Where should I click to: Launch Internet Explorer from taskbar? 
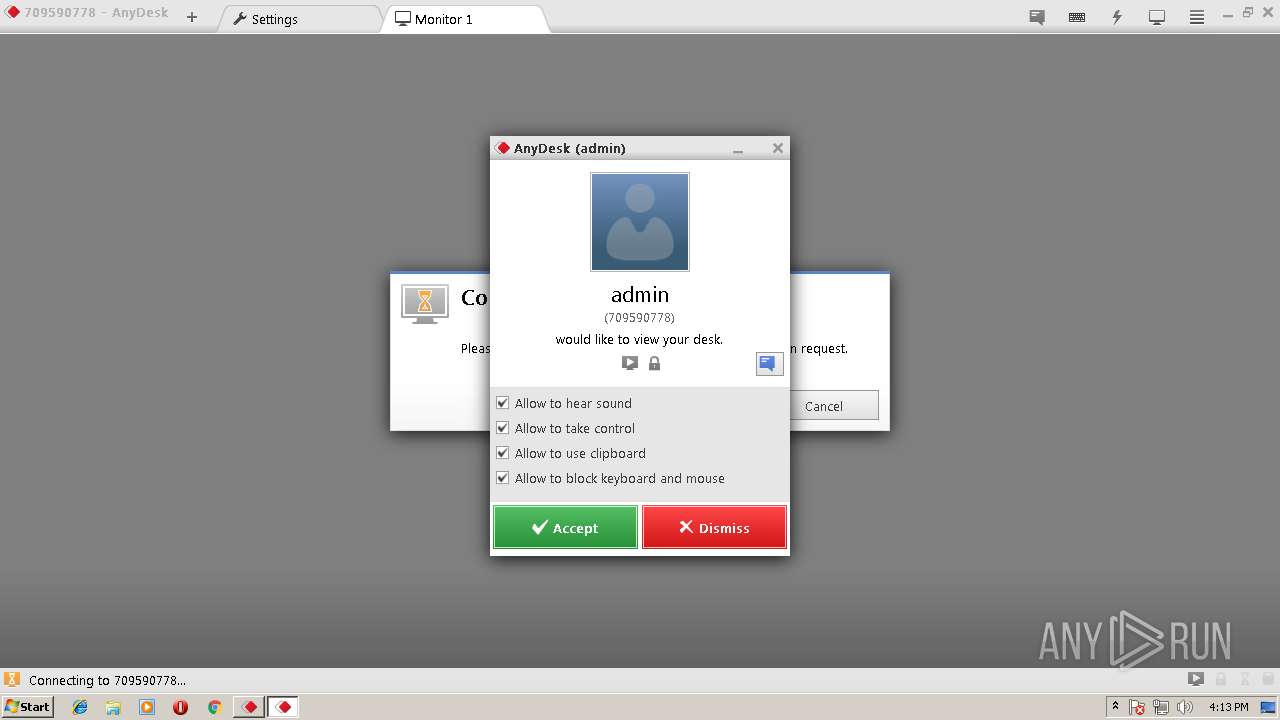[80, 707]
